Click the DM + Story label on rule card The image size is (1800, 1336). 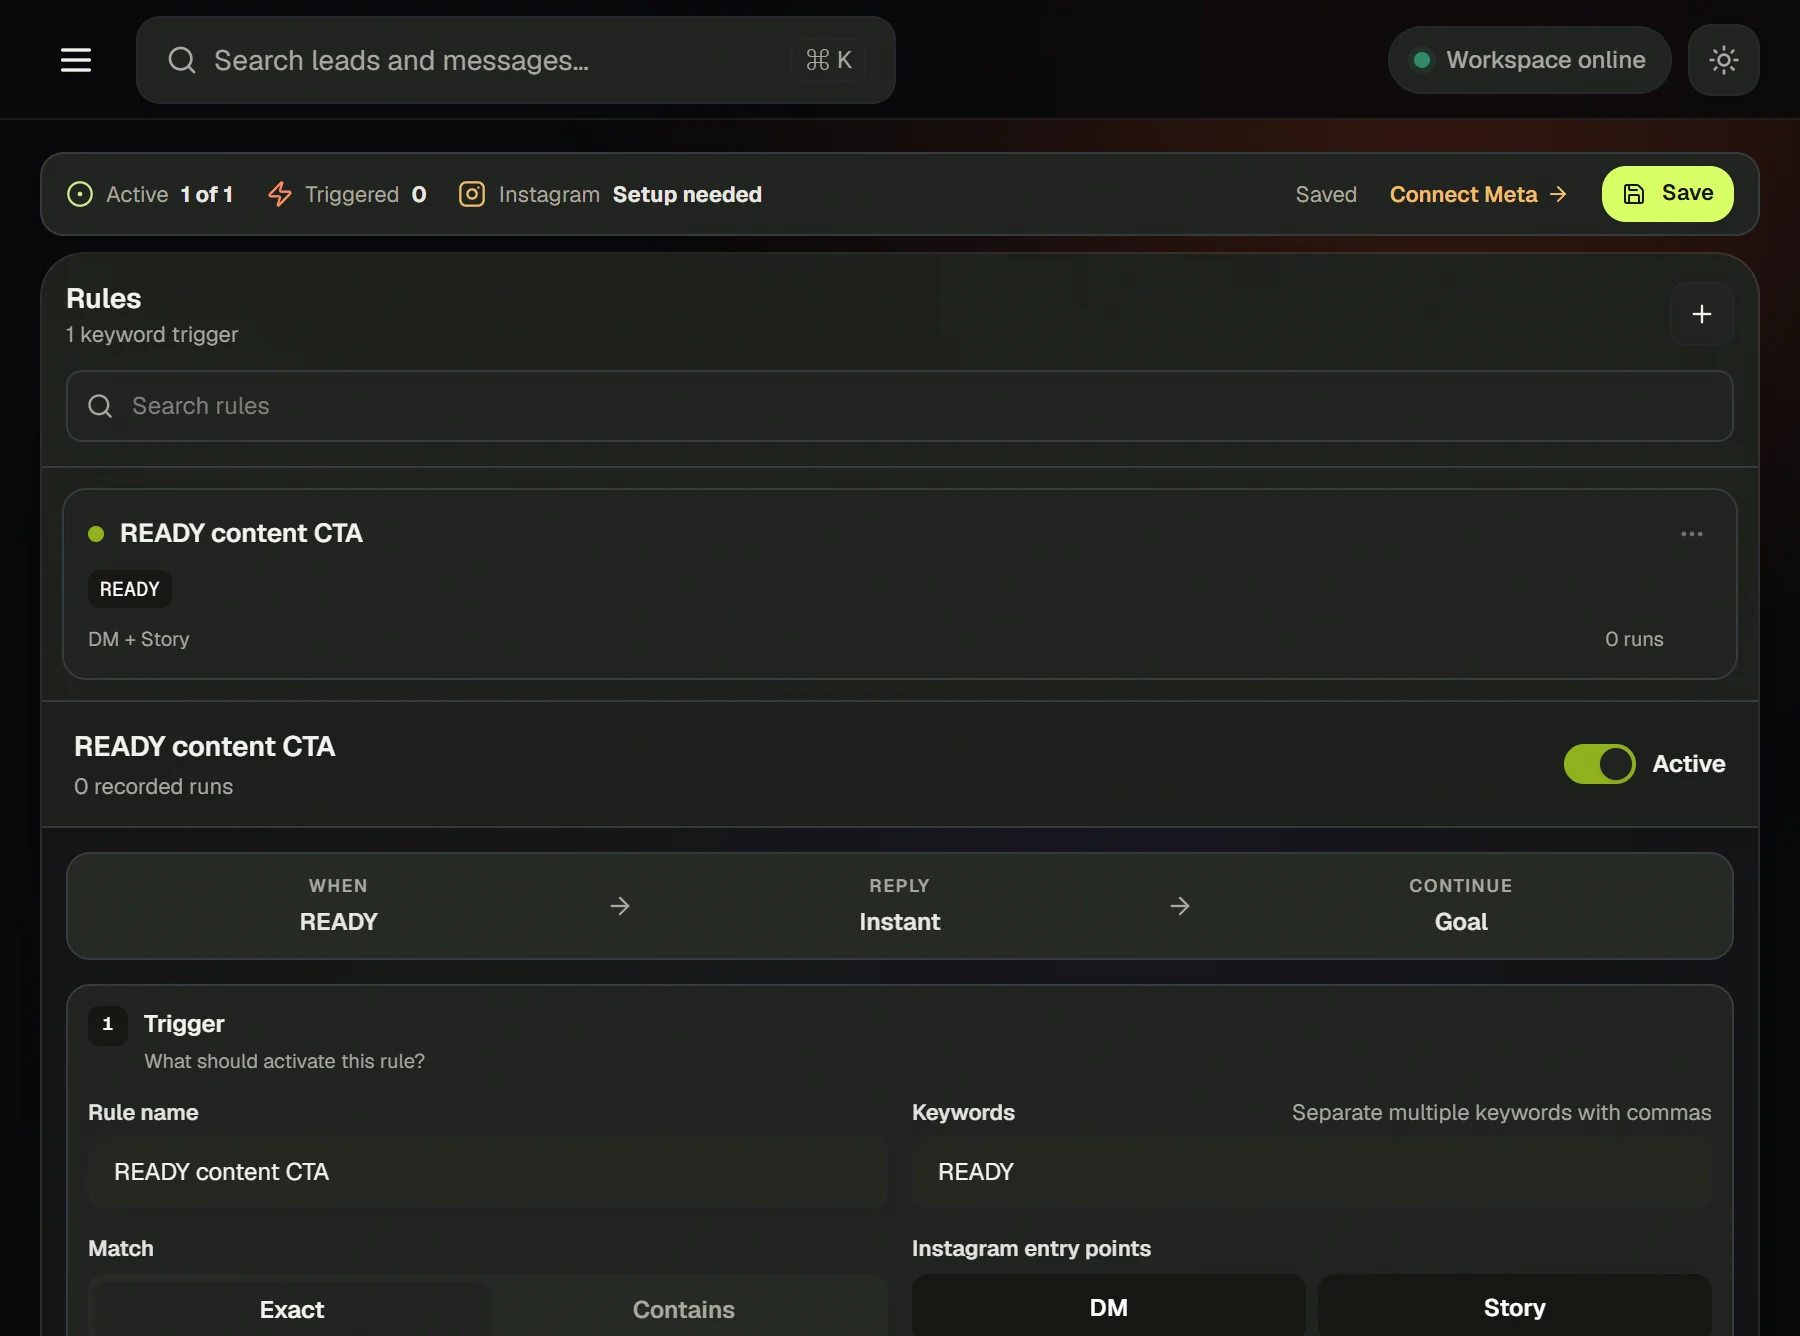(139, 639)
